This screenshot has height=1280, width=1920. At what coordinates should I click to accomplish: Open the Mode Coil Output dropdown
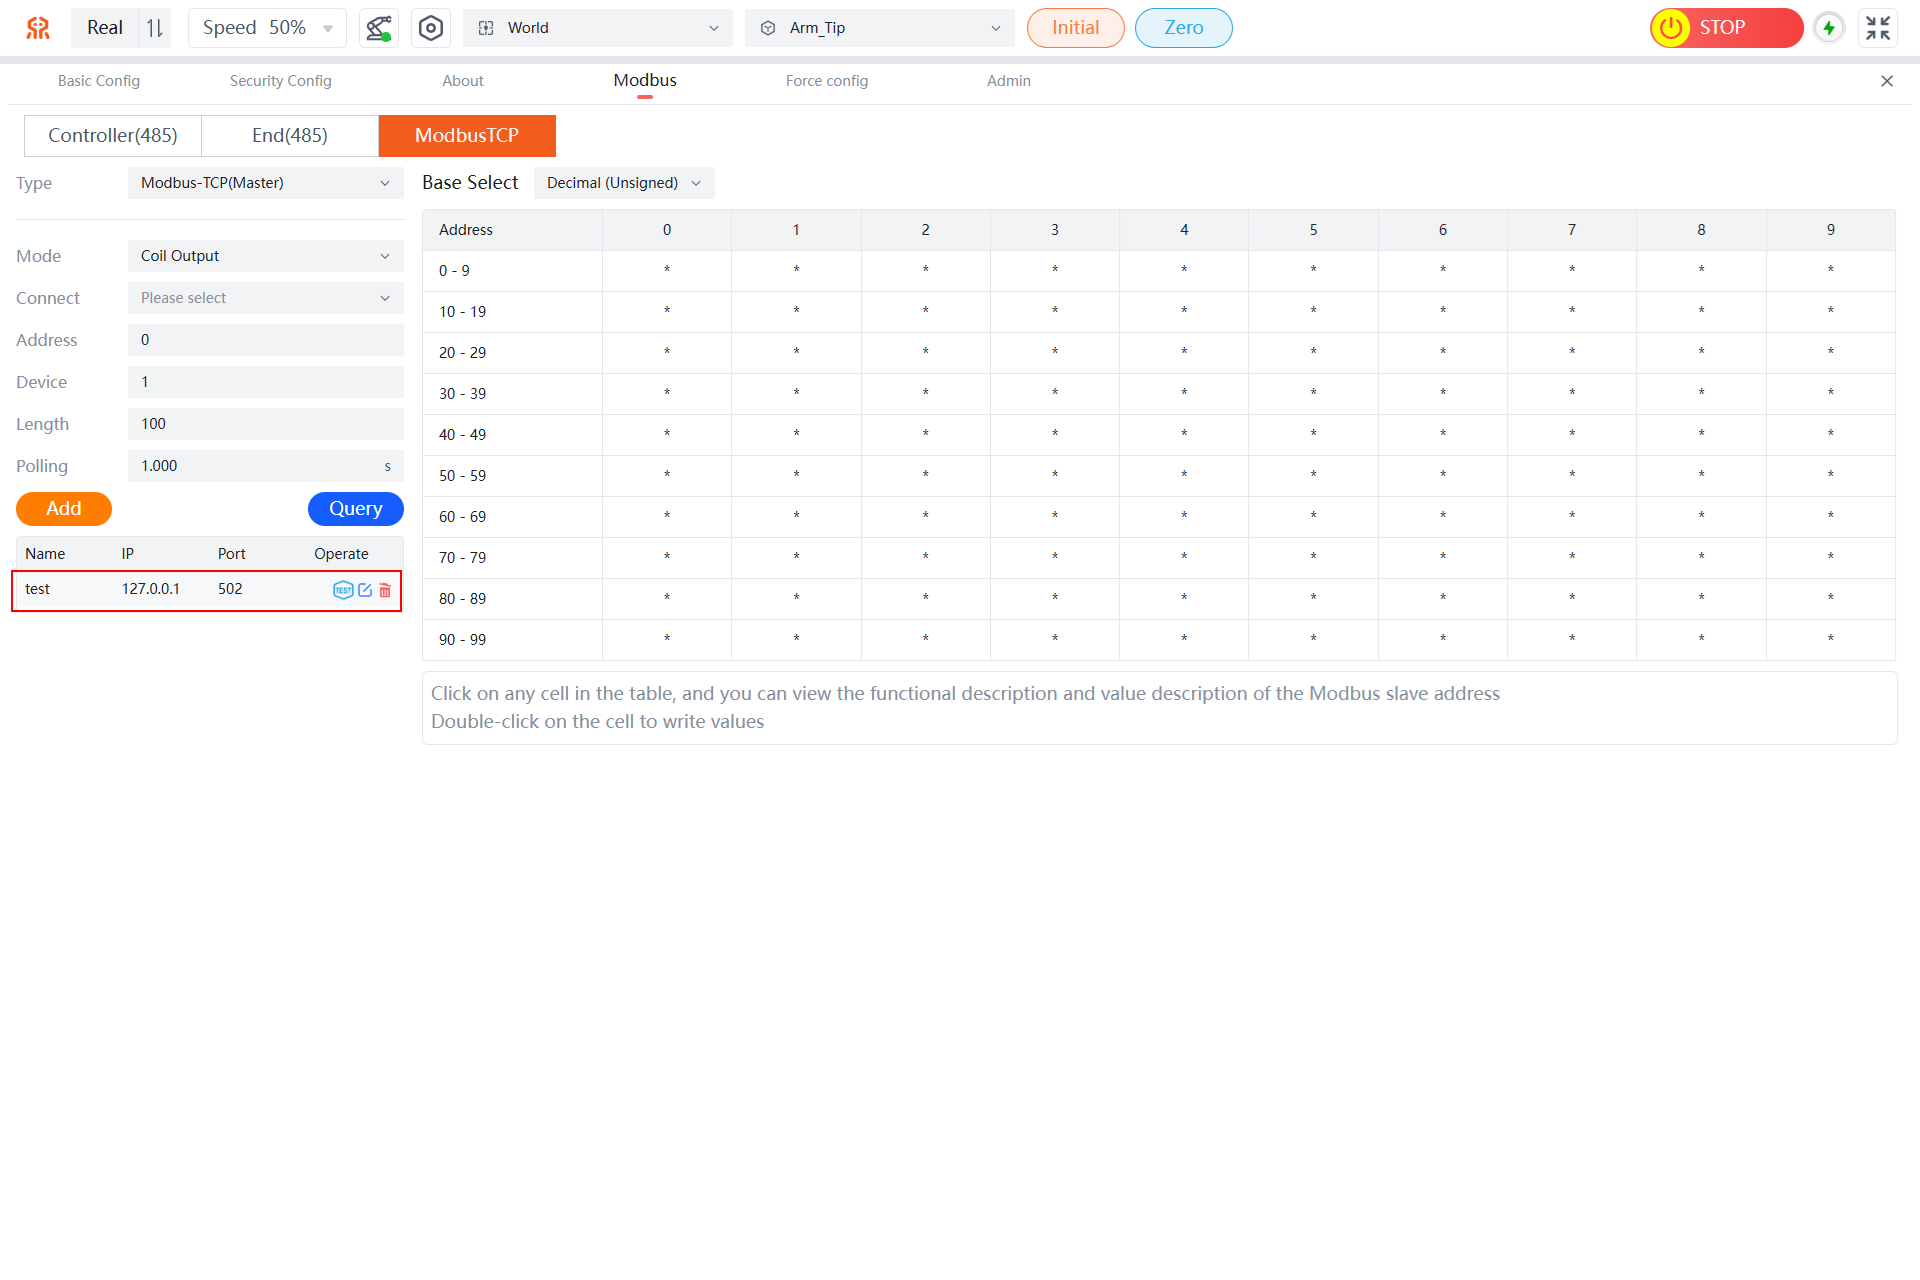coord(265,256)
